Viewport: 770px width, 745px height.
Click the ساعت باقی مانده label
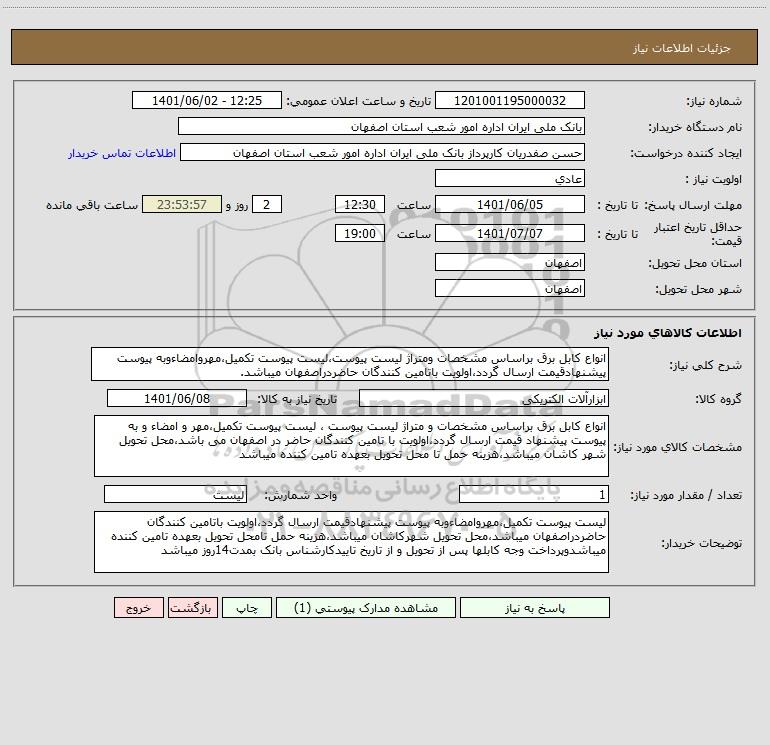pos(92,205)
